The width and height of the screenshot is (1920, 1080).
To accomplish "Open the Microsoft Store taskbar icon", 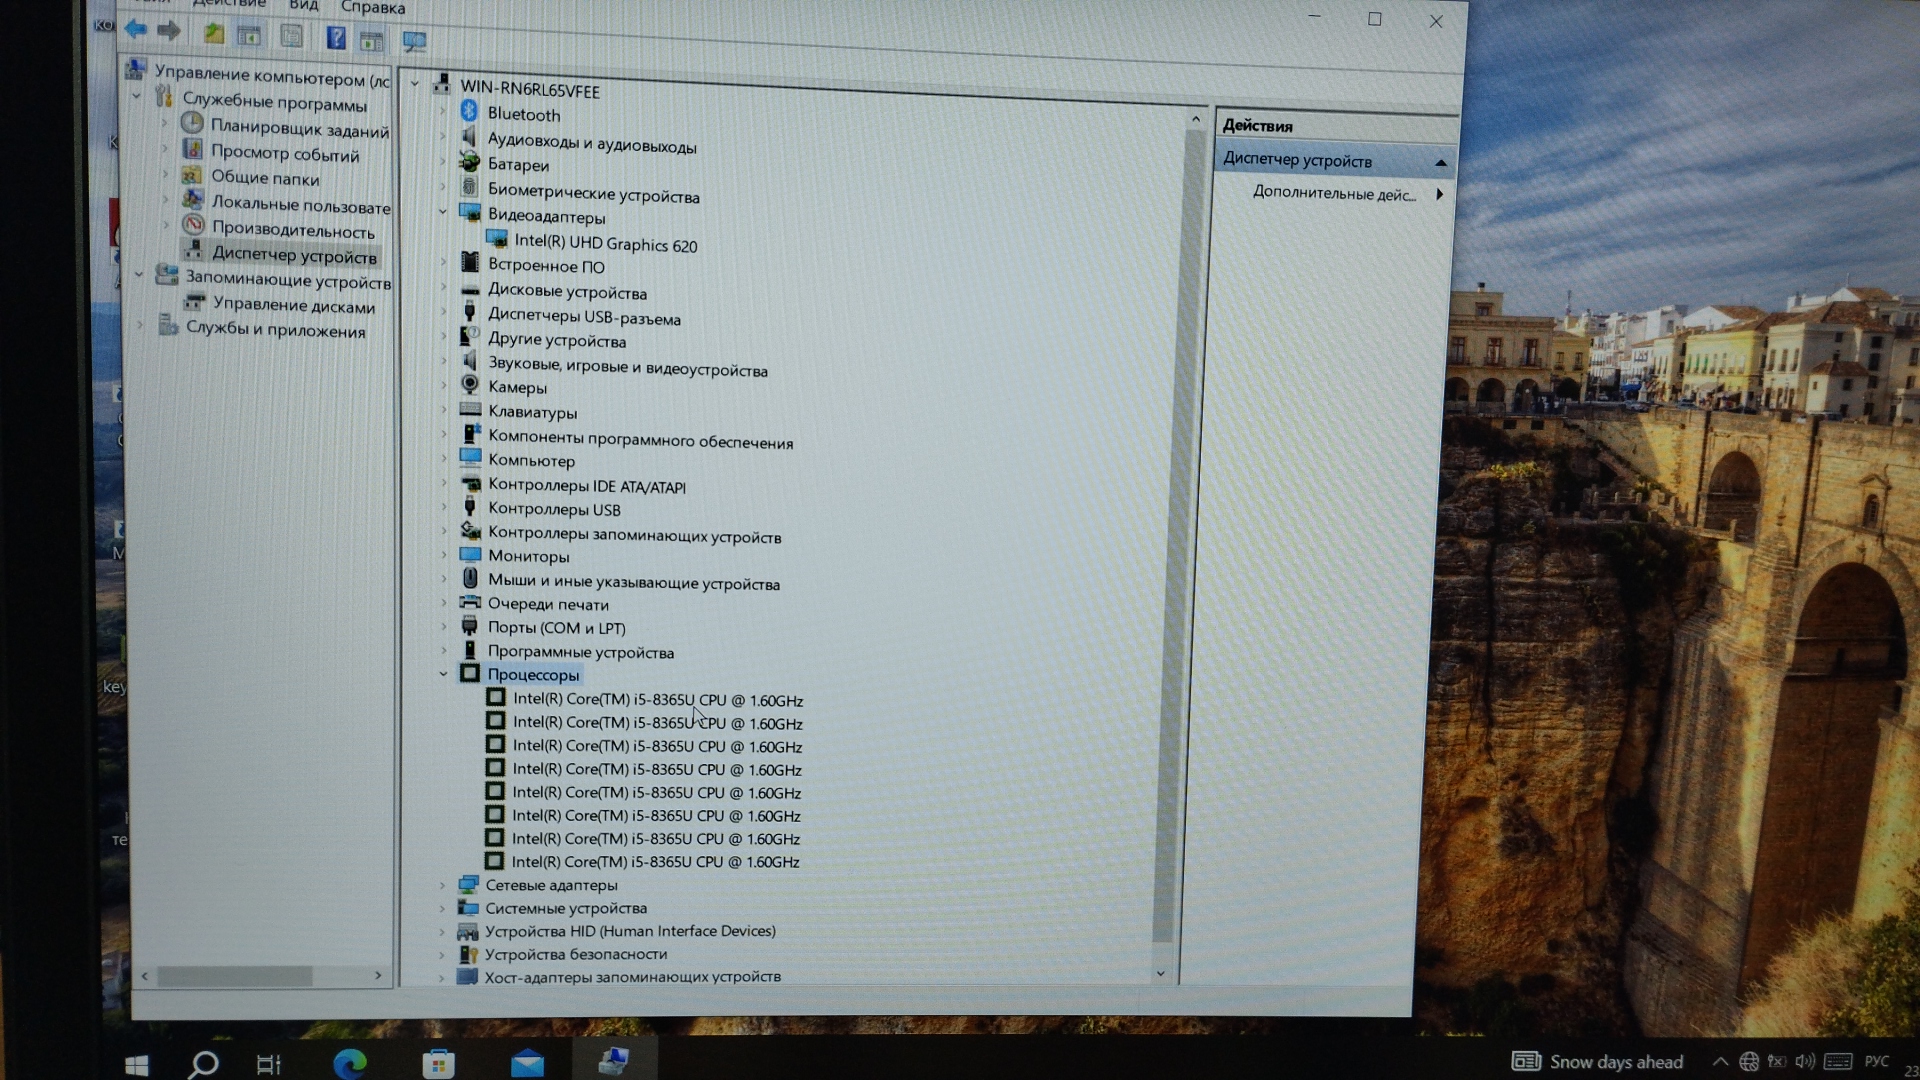I will pyautogui.click(x=438, y=1064).
